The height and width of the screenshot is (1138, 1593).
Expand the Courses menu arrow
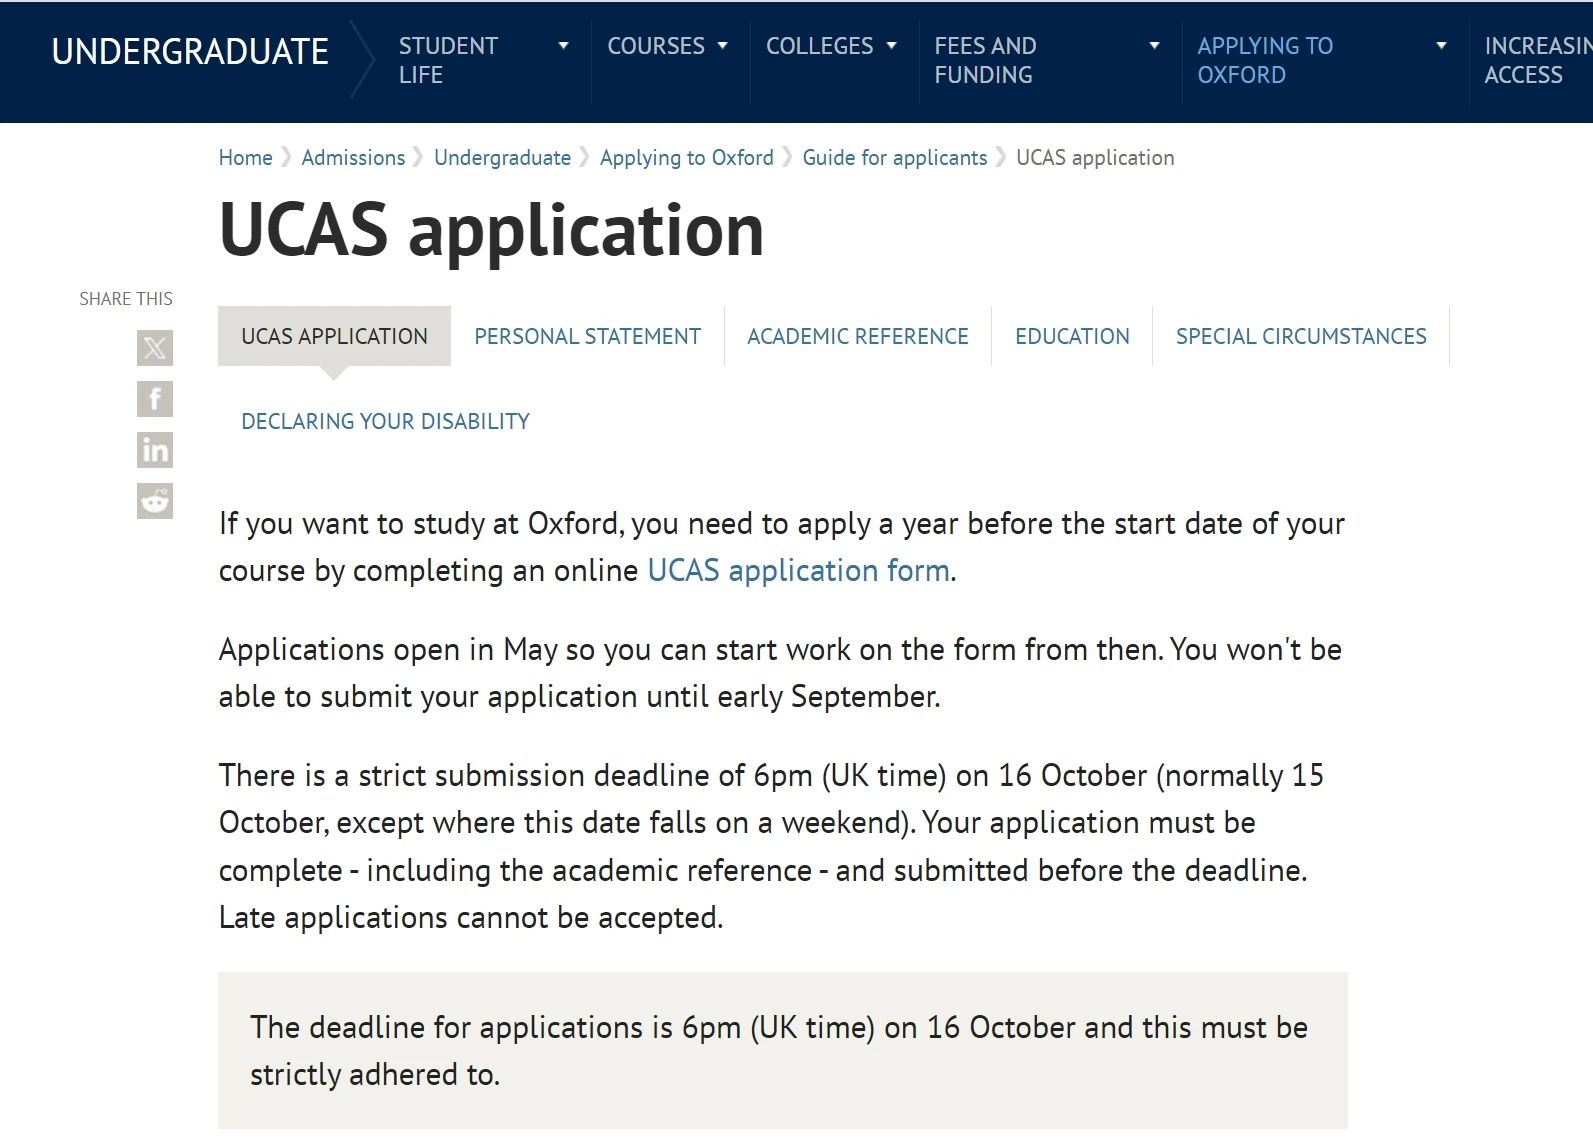722,46
